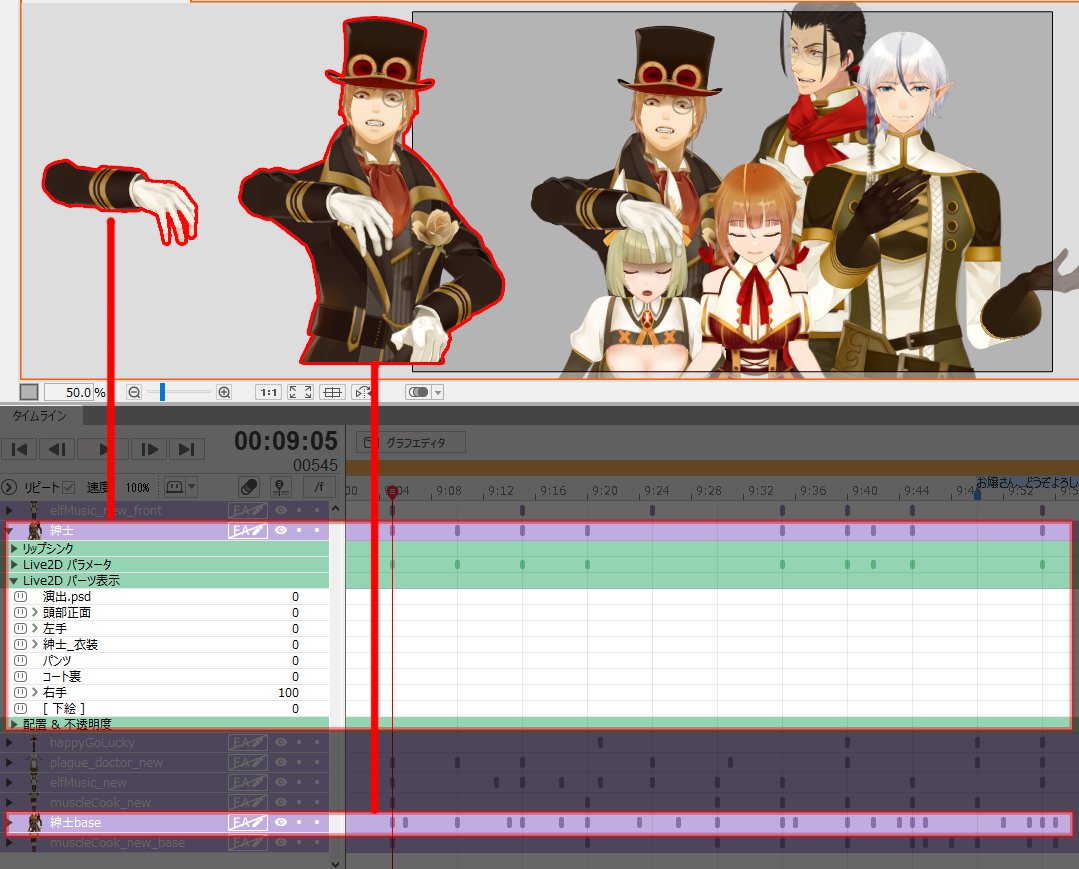Toggle eye icon on elfMusic_new_front track

coord(281,511)
